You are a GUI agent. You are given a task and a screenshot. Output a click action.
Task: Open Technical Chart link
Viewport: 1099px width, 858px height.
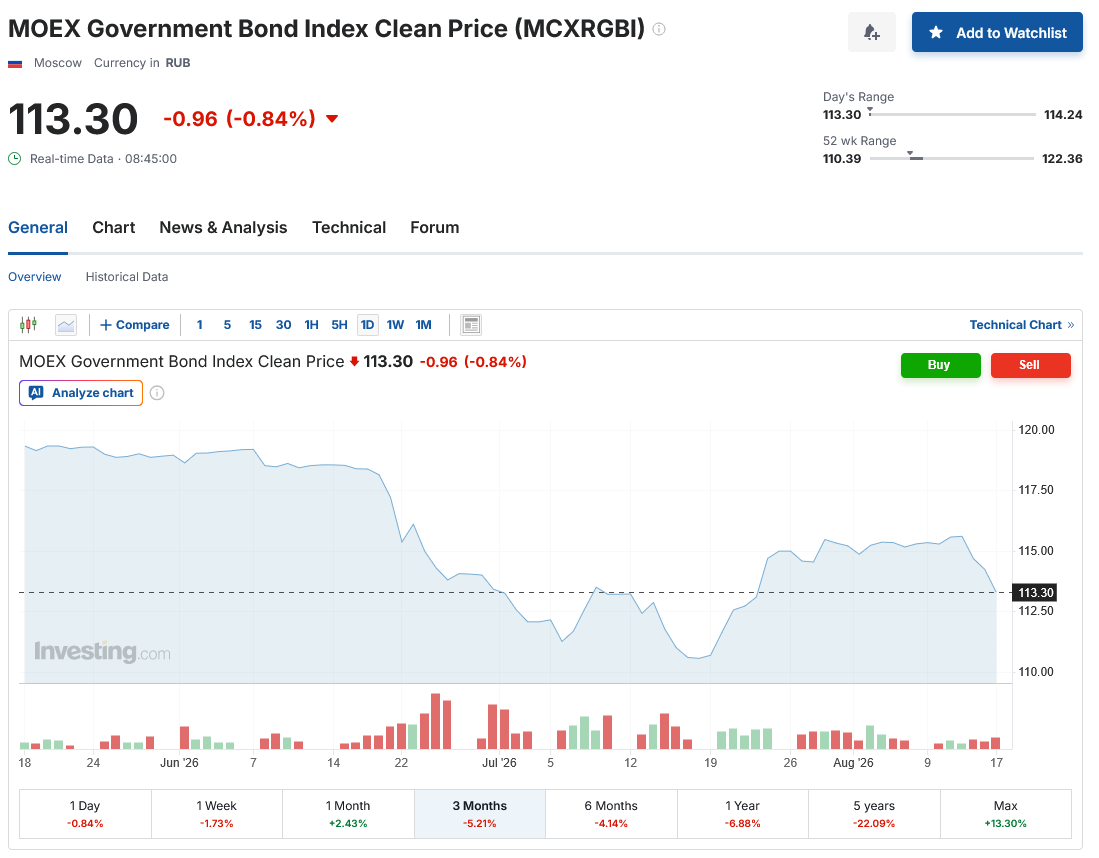pyautogui.click(x=1021, y=325)
